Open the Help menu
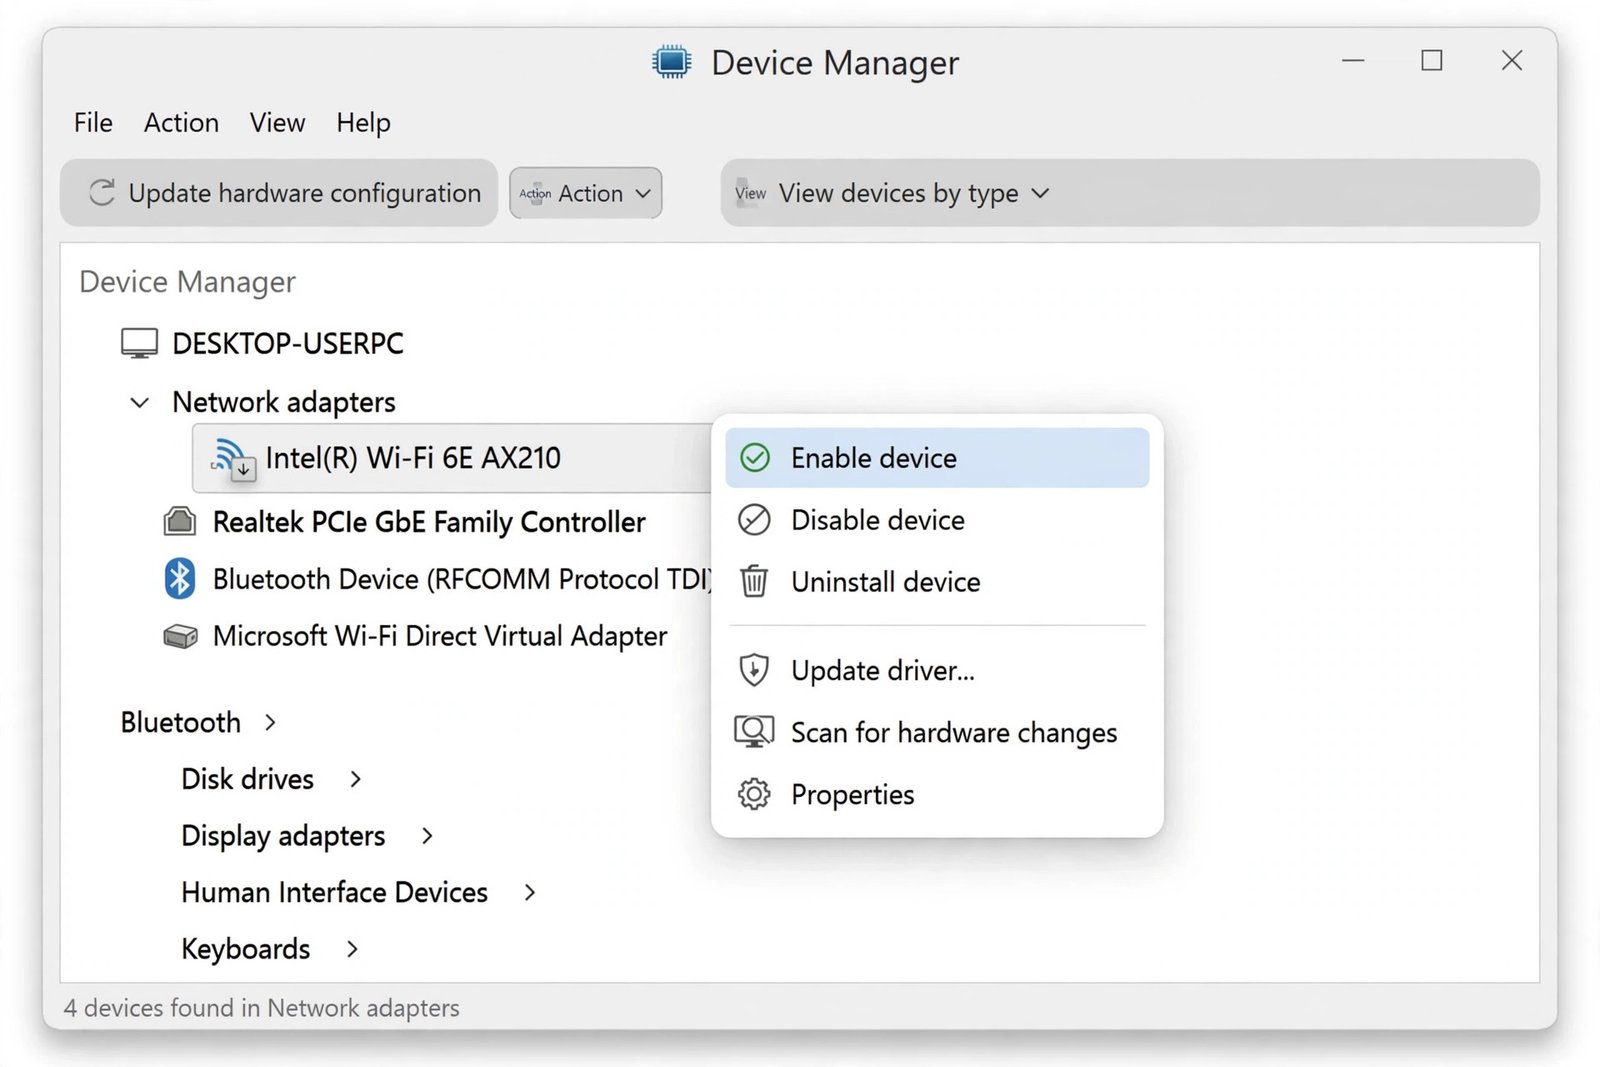Viewport: 1600px width, 1067px height. 363,123
